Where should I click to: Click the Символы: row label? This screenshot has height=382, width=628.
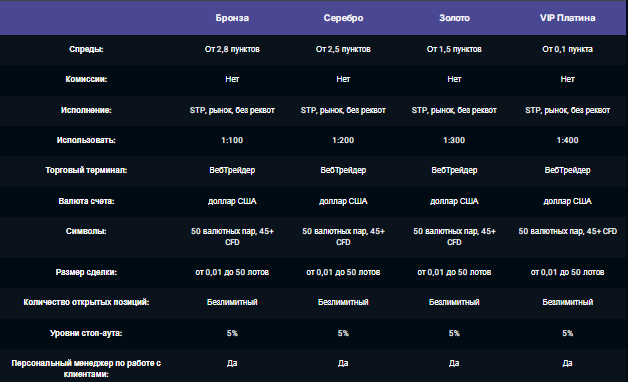click(86, 231)
